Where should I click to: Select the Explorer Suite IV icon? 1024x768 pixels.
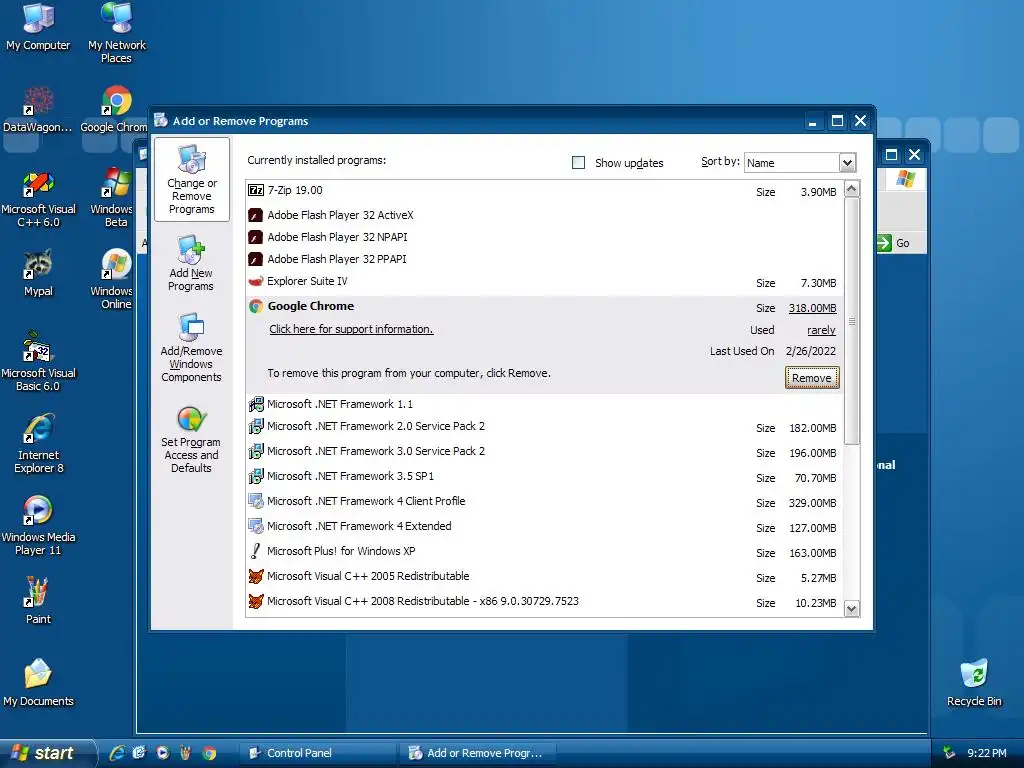256,281
